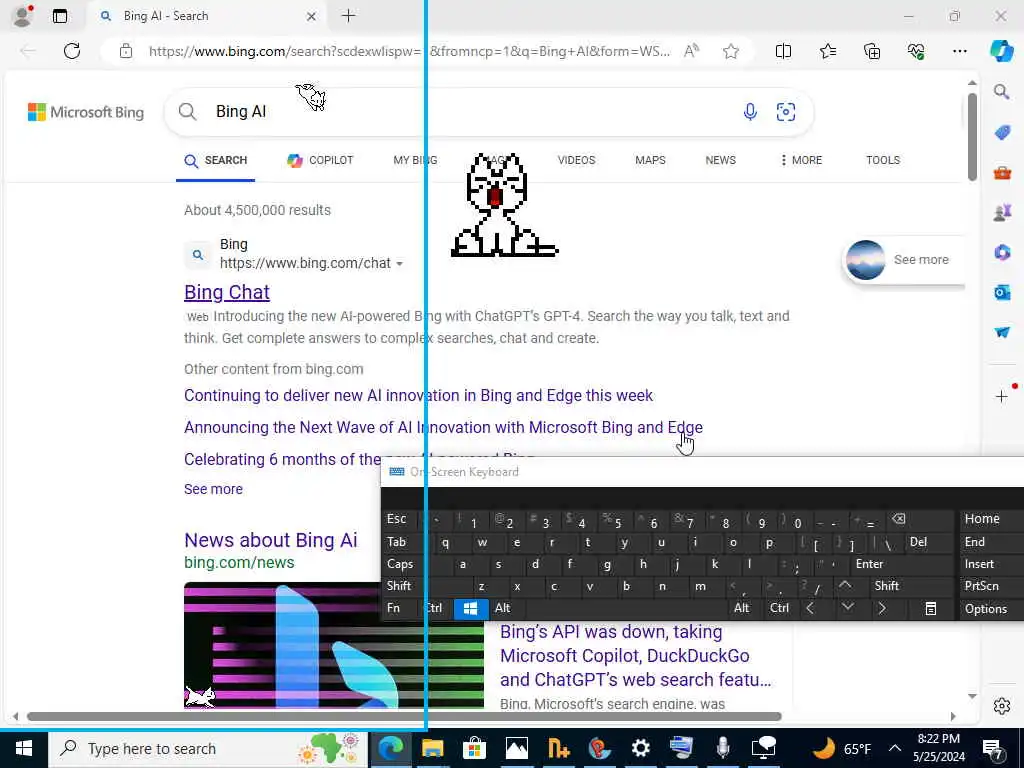Toggle the Fn key on keyboard
1024x768 pixels.
(393, 608)
